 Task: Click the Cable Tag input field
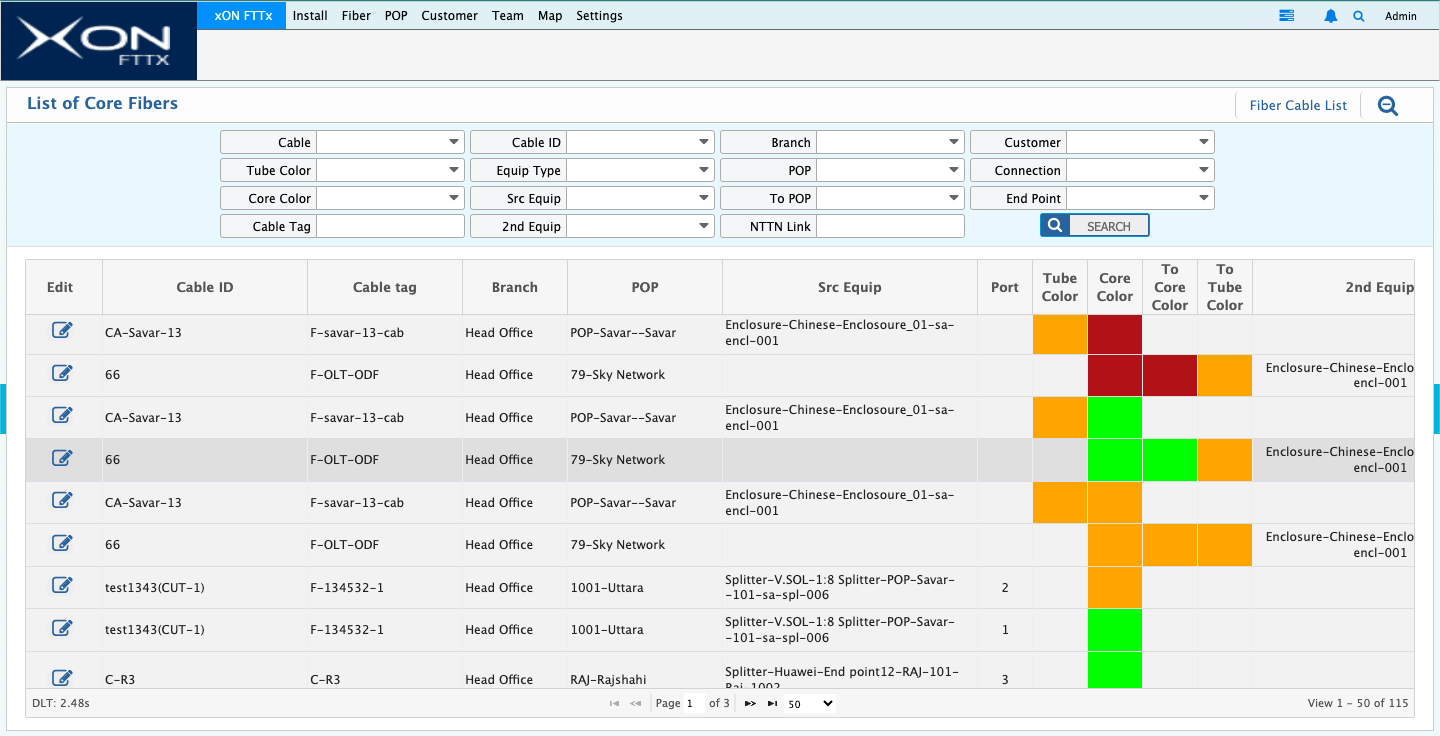point(390,226)
